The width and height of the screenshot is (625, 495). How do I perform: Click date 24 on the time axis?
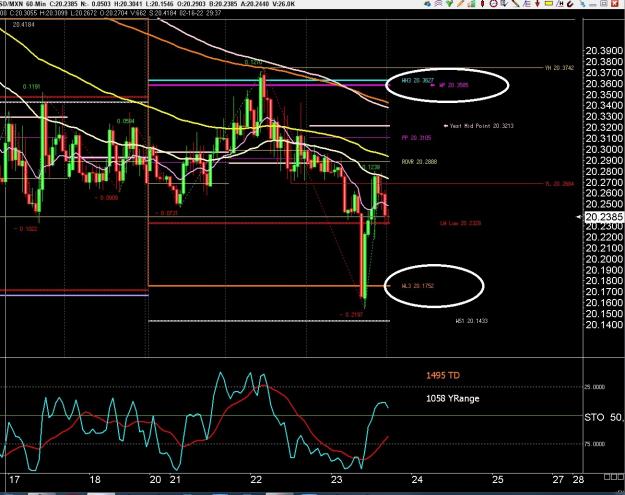coord(417,479)
